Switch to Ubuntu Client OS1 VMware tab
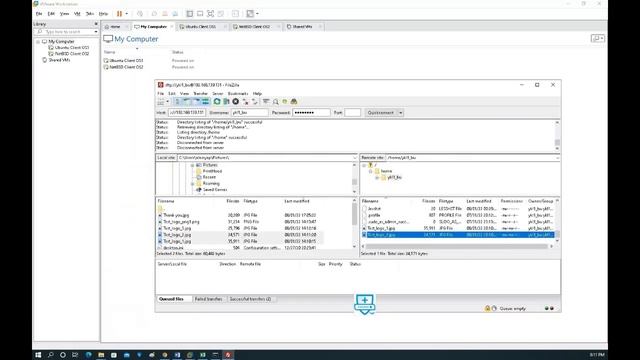 click(x=200, y=27)
